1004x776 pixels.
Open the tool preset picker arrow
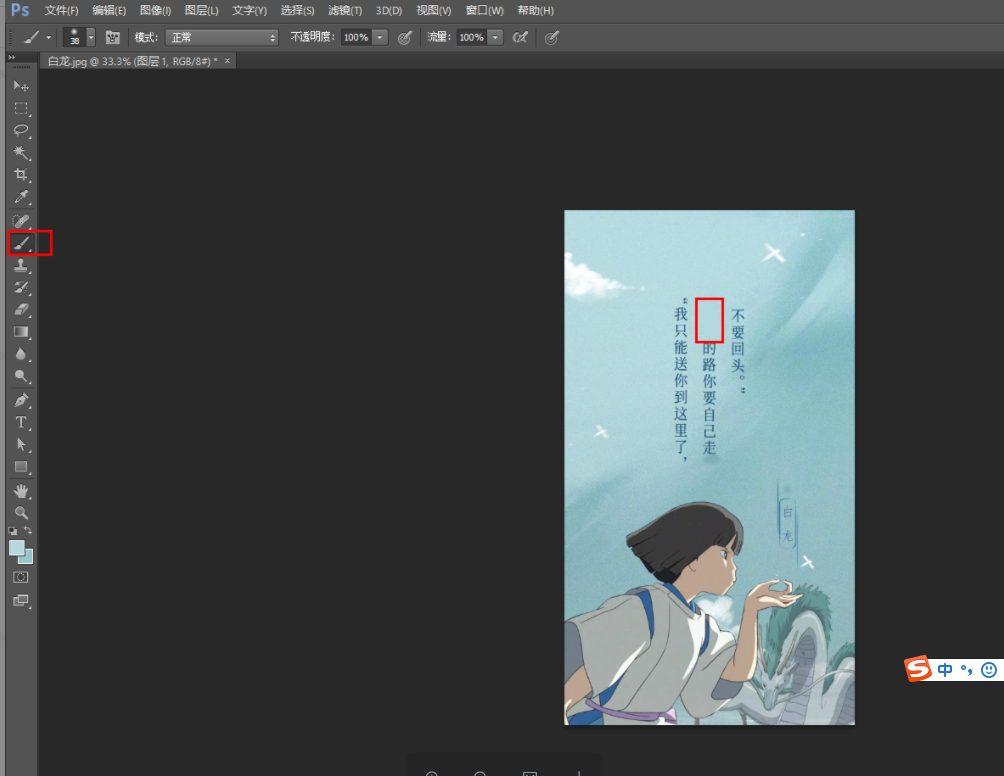(49, 37)
